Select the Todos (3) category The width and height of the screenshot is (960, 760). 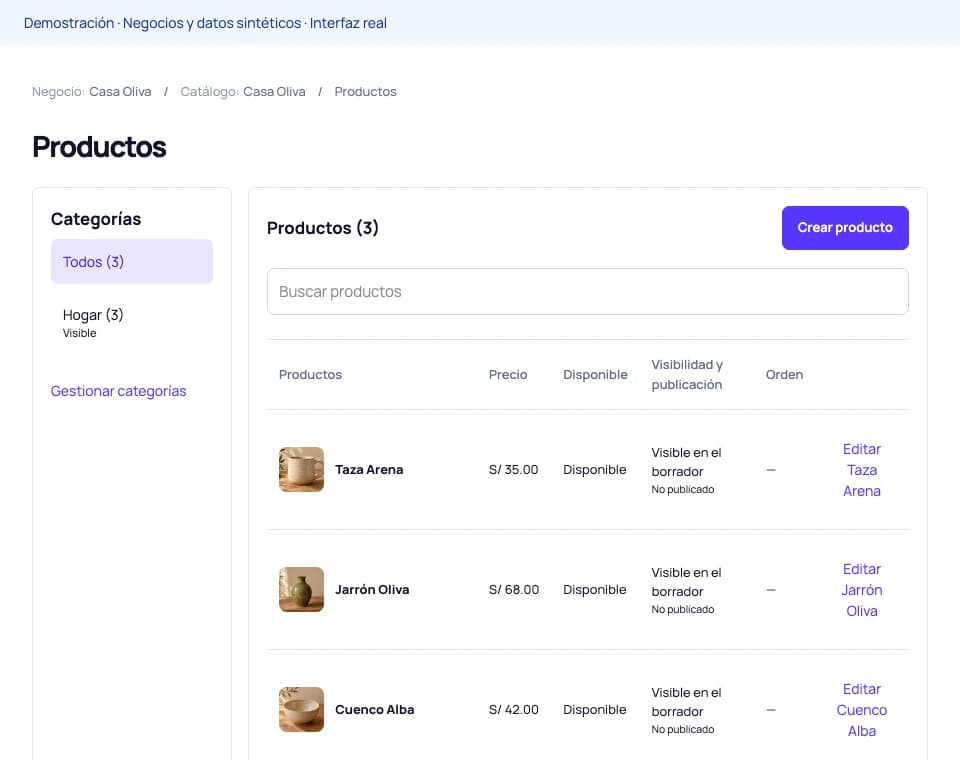(x=132, y=261)
